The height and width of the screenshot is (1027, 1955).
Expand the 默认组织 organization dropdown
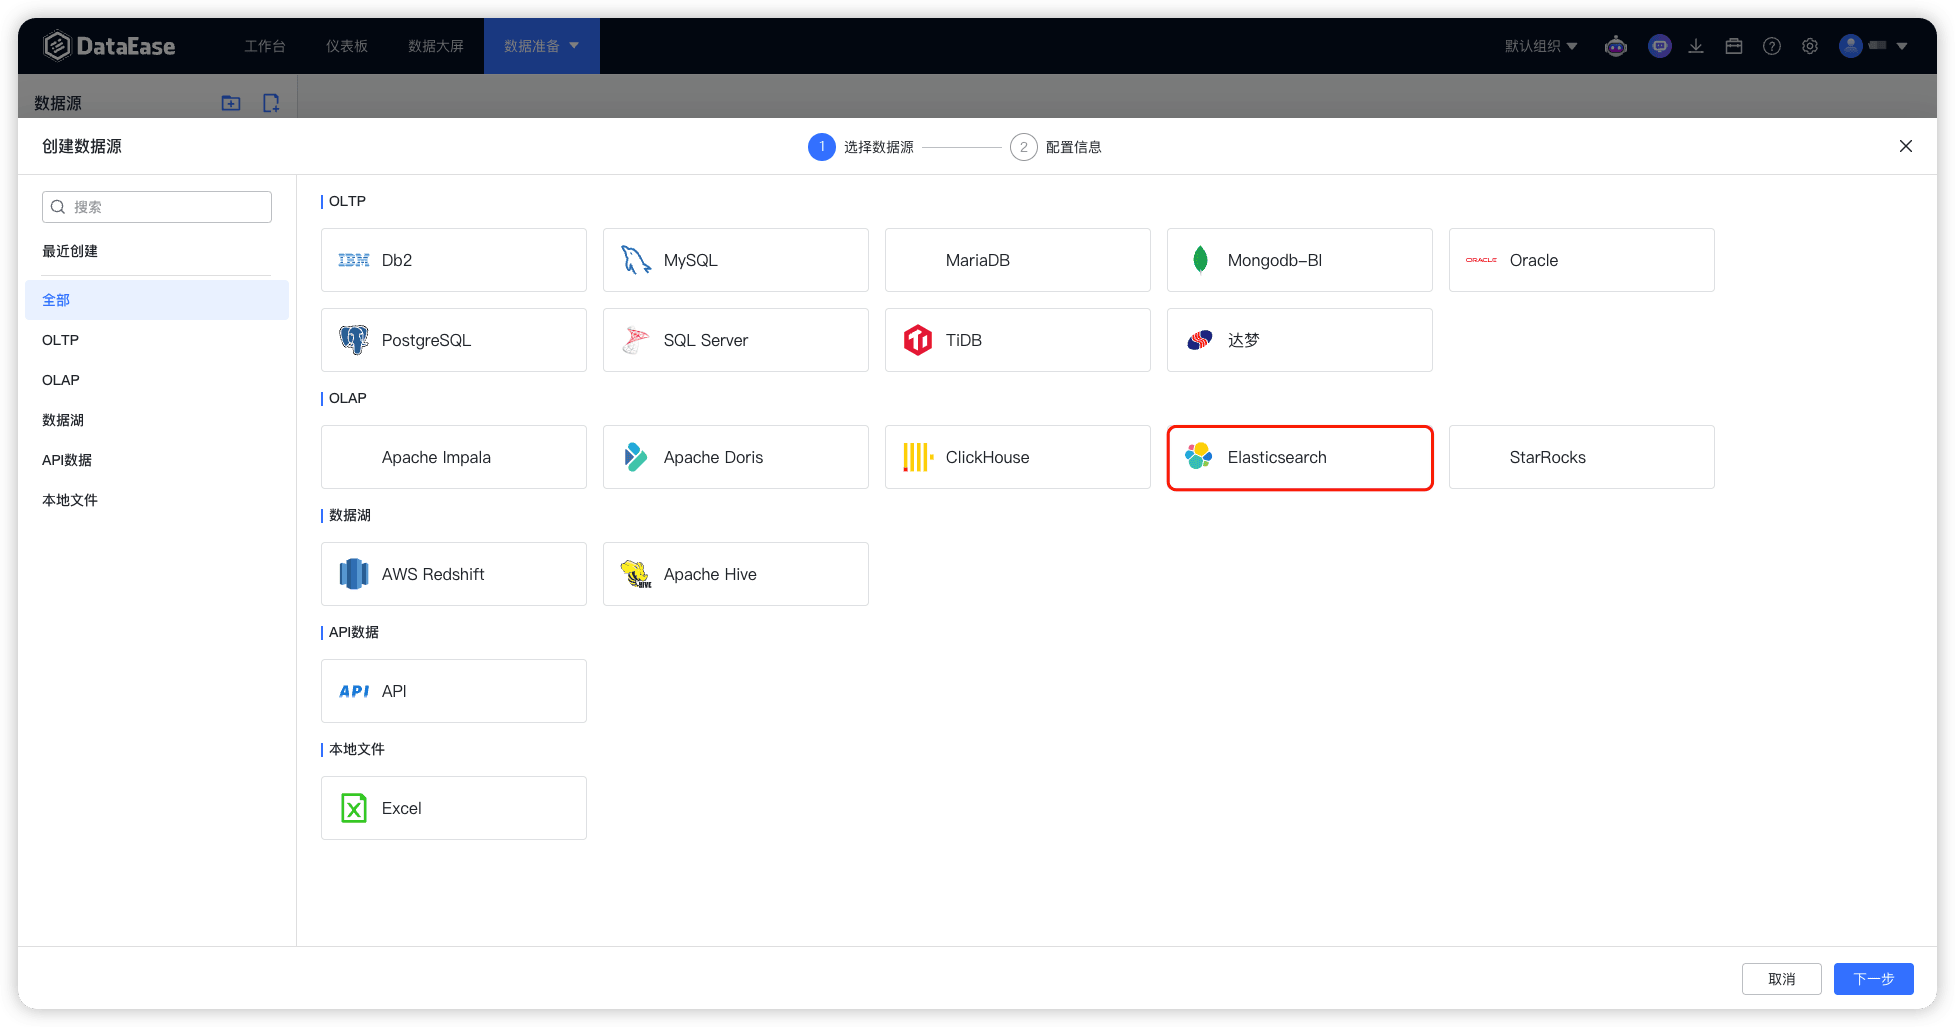tap(1540, 46)
